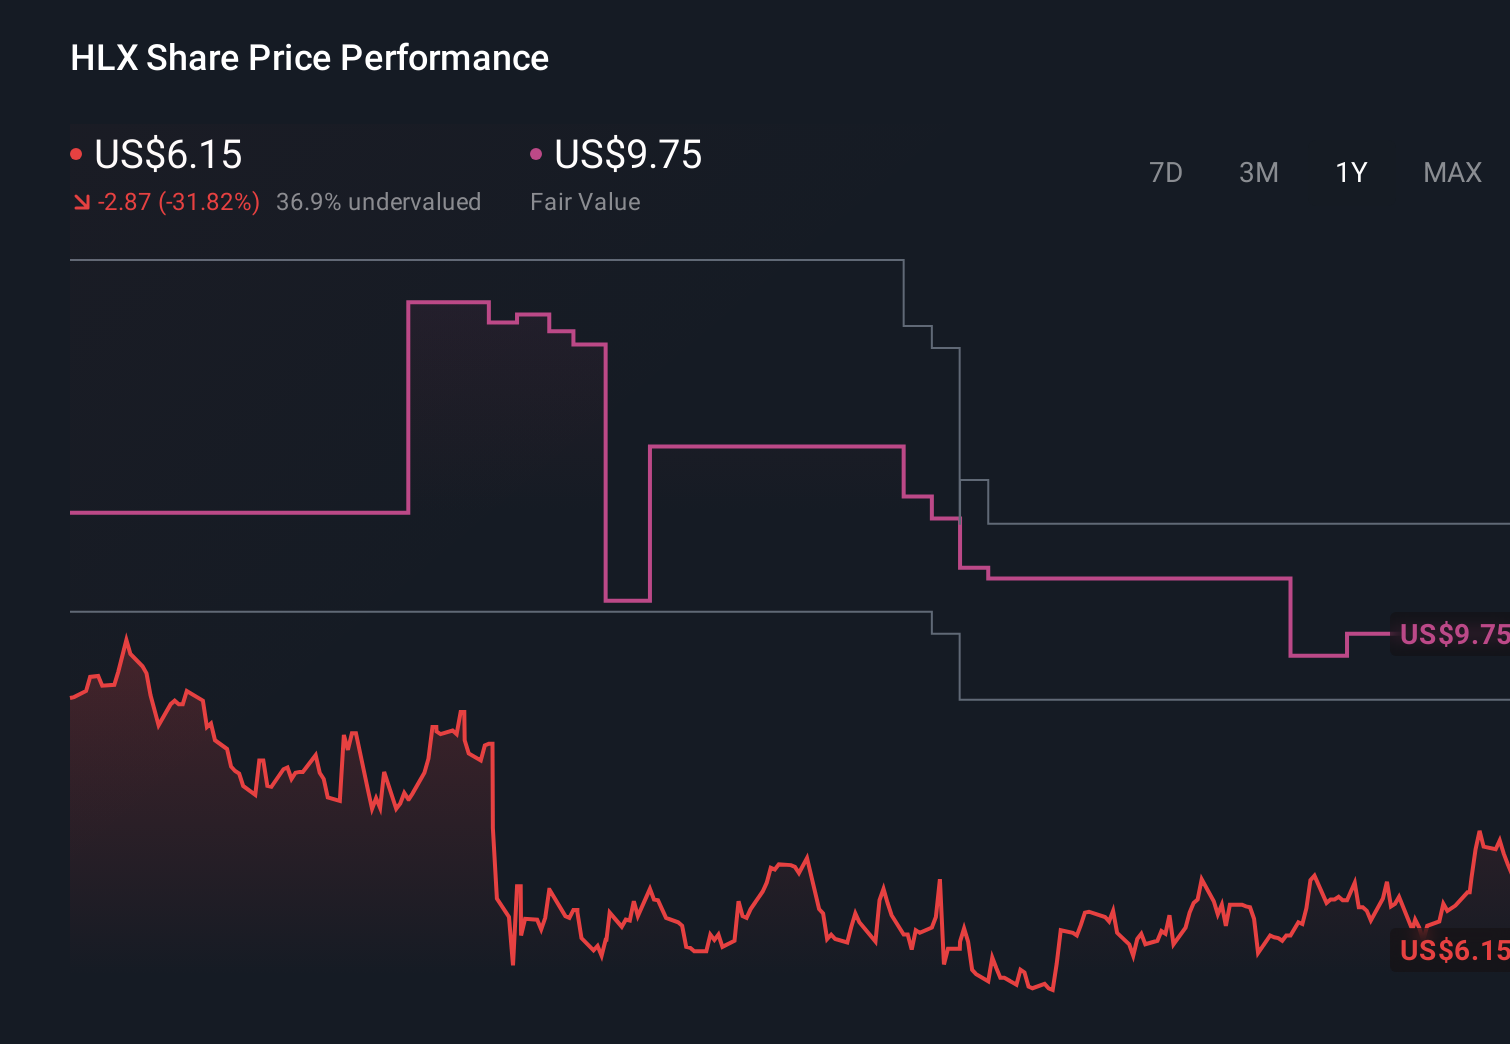Switch to the 3M time range

coord(1258,172)
